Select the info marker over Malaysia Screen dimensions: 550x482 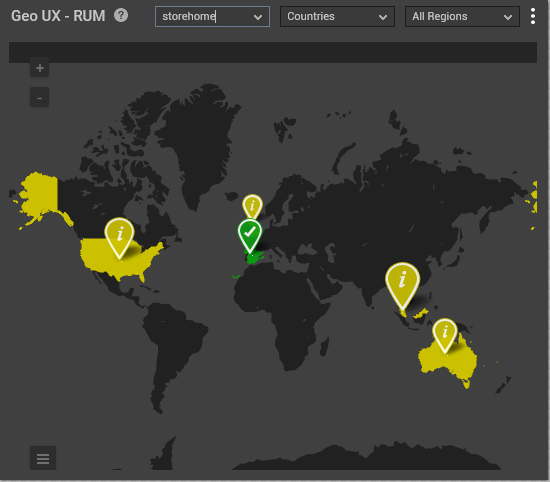tap(402, 284)
